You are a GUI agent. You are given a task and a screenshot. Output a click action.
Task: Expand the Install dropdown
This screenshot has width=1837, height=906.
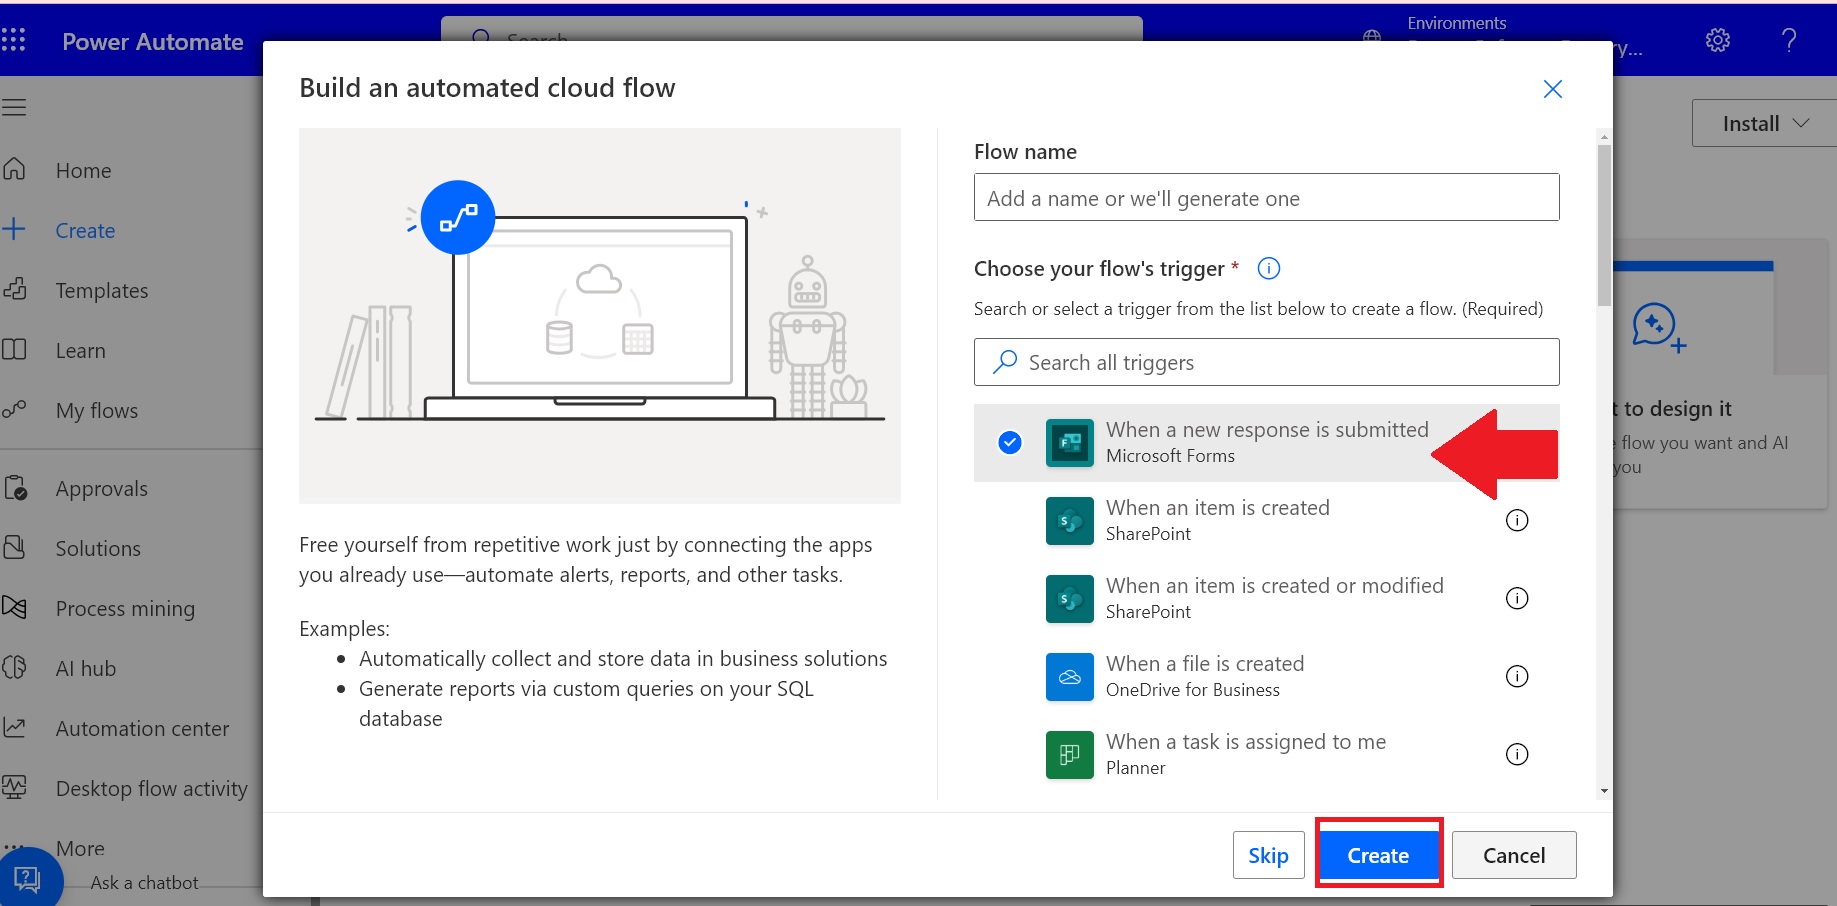[1764, 123]
